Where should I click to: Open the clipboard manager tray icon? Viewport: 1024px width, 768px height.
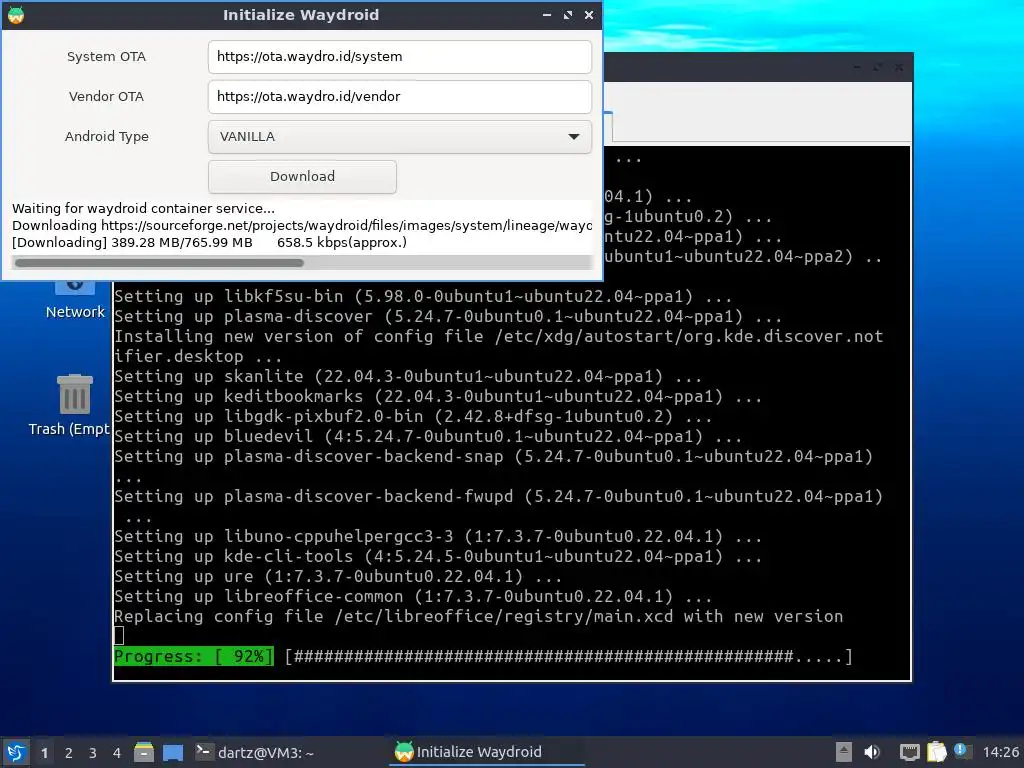pyautogui.click(x=936, y=752)
